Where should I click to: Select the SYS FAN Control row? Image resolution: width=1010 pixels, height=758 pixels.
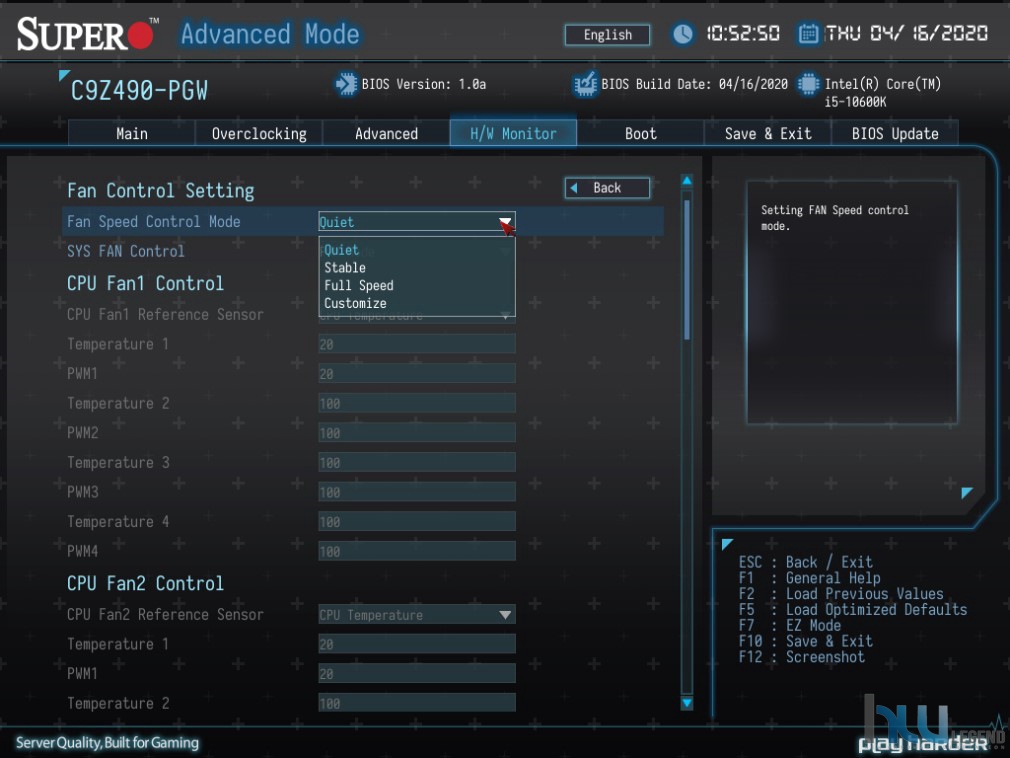tap(126, 251)
